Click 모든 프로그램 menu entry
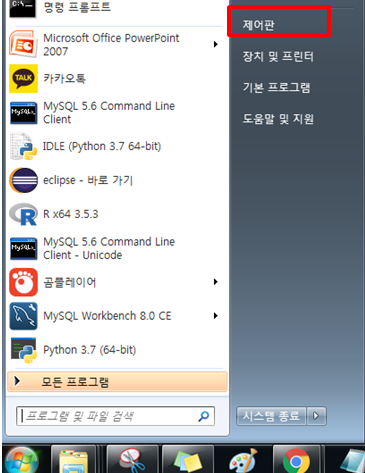Image resolution: width=365 pixels, height=473 pixels. coord(117,382)
